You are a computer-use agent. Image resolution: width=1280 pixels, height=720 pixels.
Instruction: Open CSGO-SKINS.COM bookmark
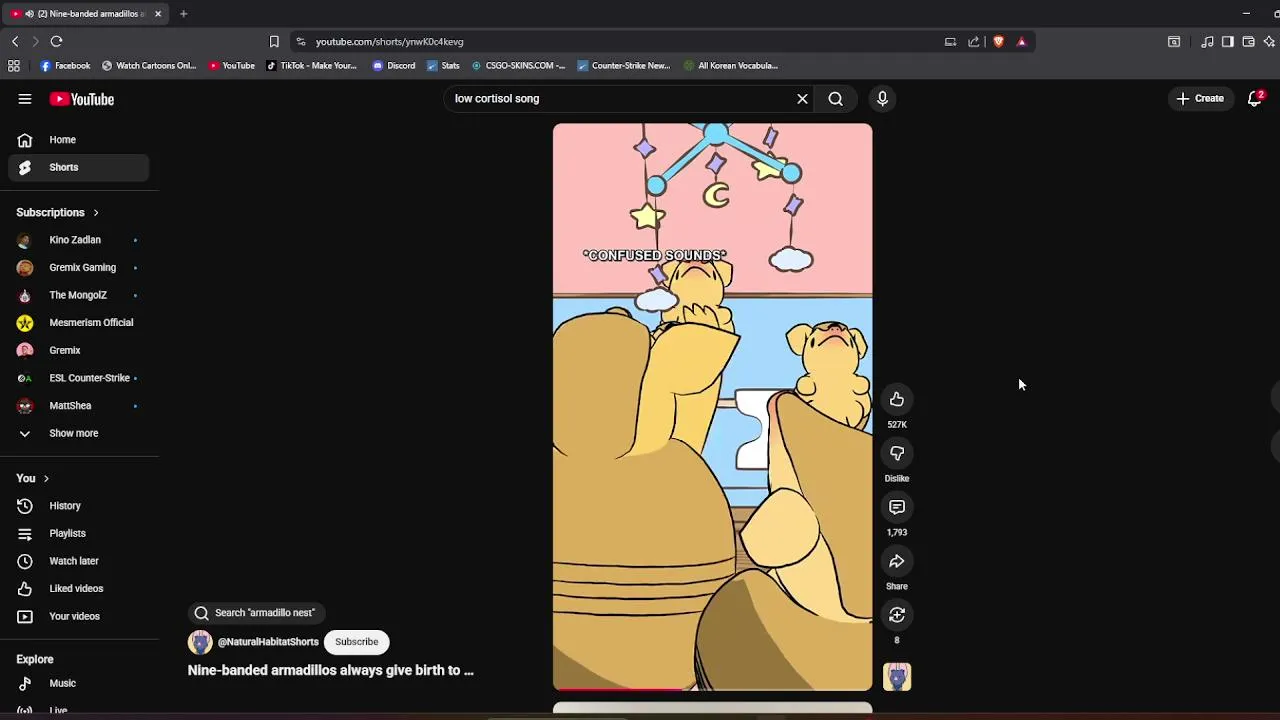tap(518, 66)
